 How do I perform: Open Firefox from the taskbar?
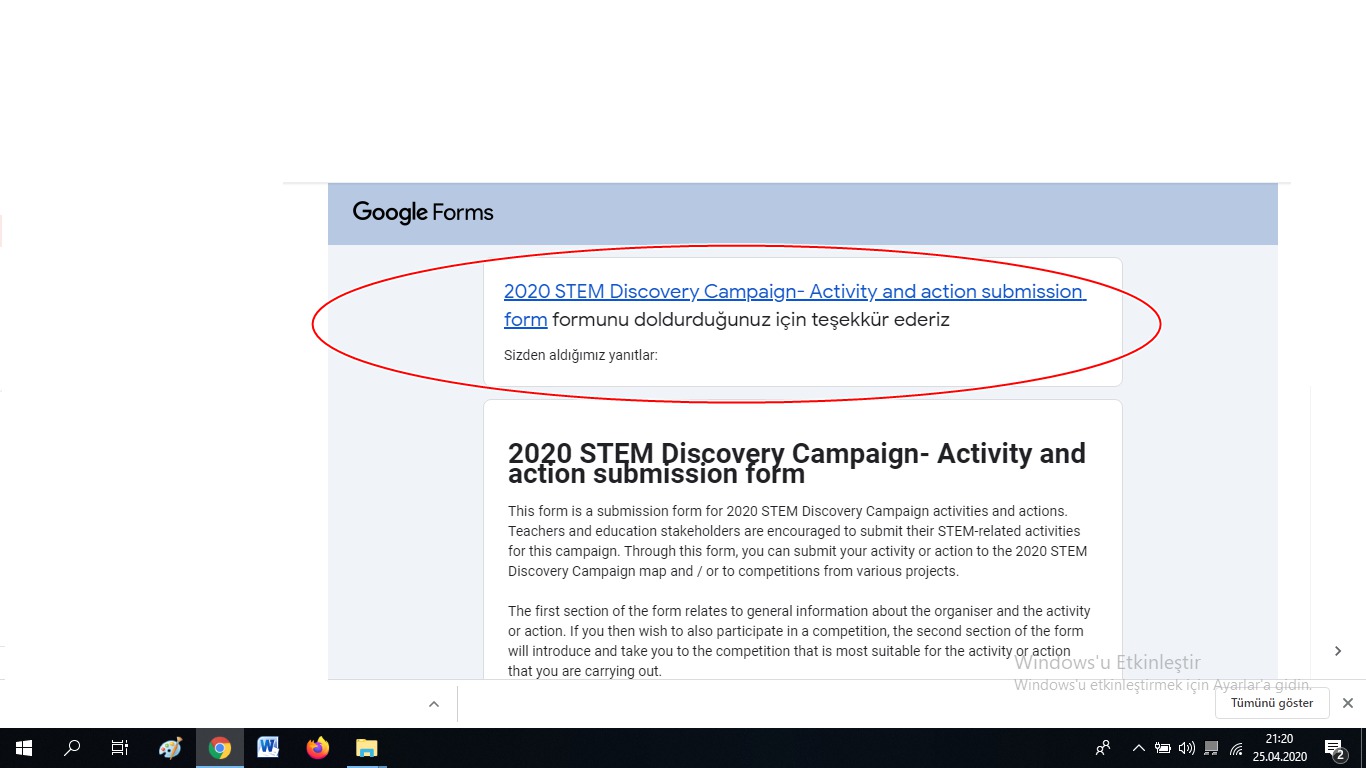317,748
